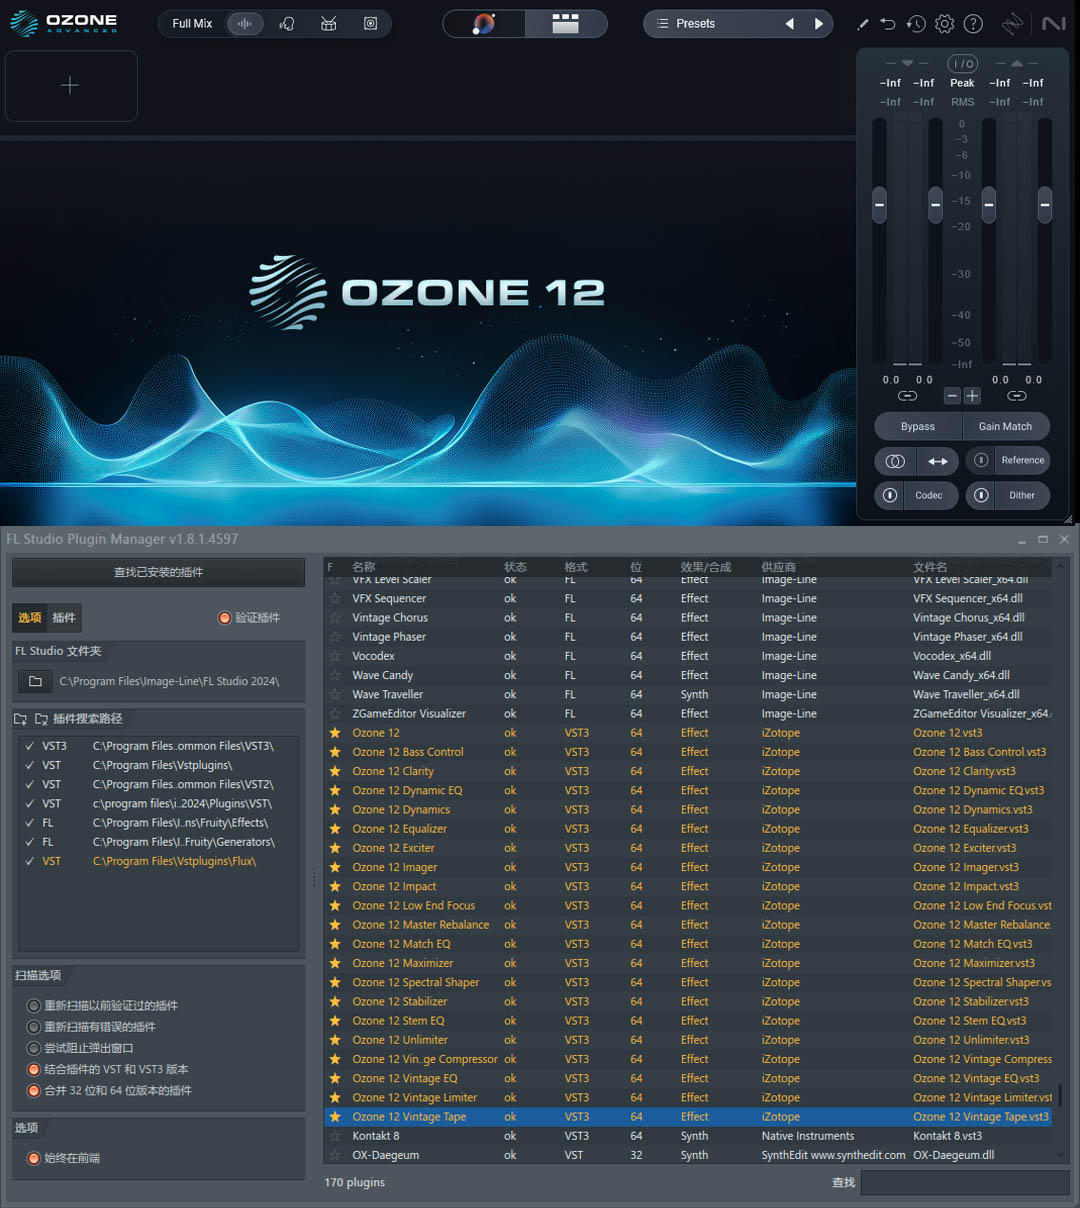Switch to Ozone module chain view

tap(566, 24)
